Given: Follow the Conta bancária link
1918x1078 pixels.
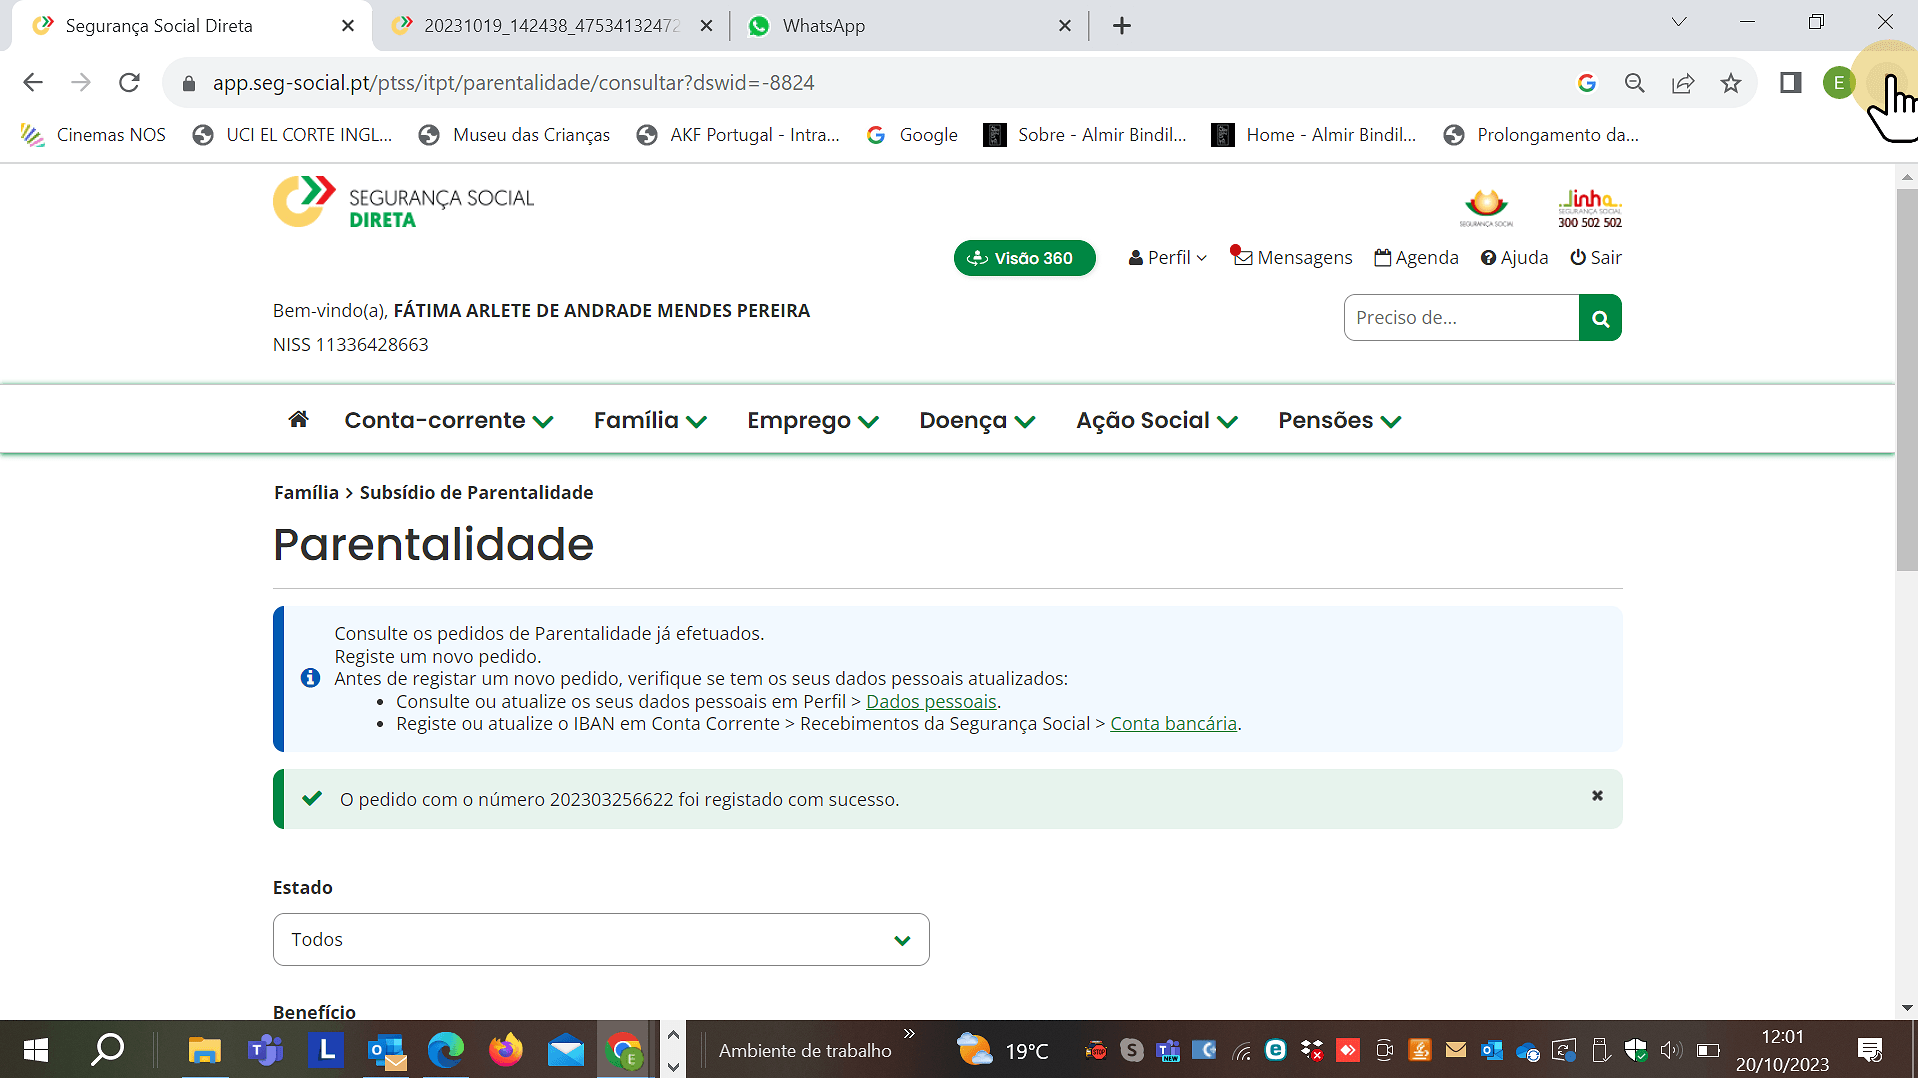Looking at the screenshot, I should (x=1173, y=723).
